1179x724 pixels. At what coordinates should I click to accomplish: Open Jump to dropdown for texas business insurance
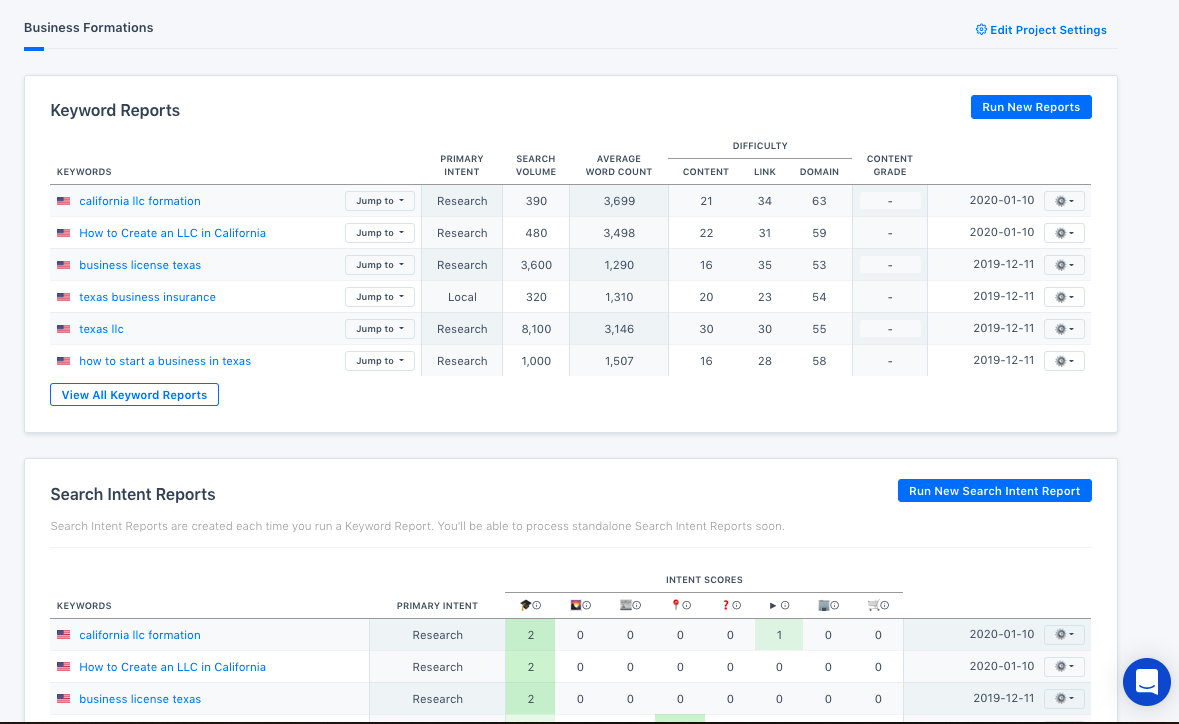380,297
